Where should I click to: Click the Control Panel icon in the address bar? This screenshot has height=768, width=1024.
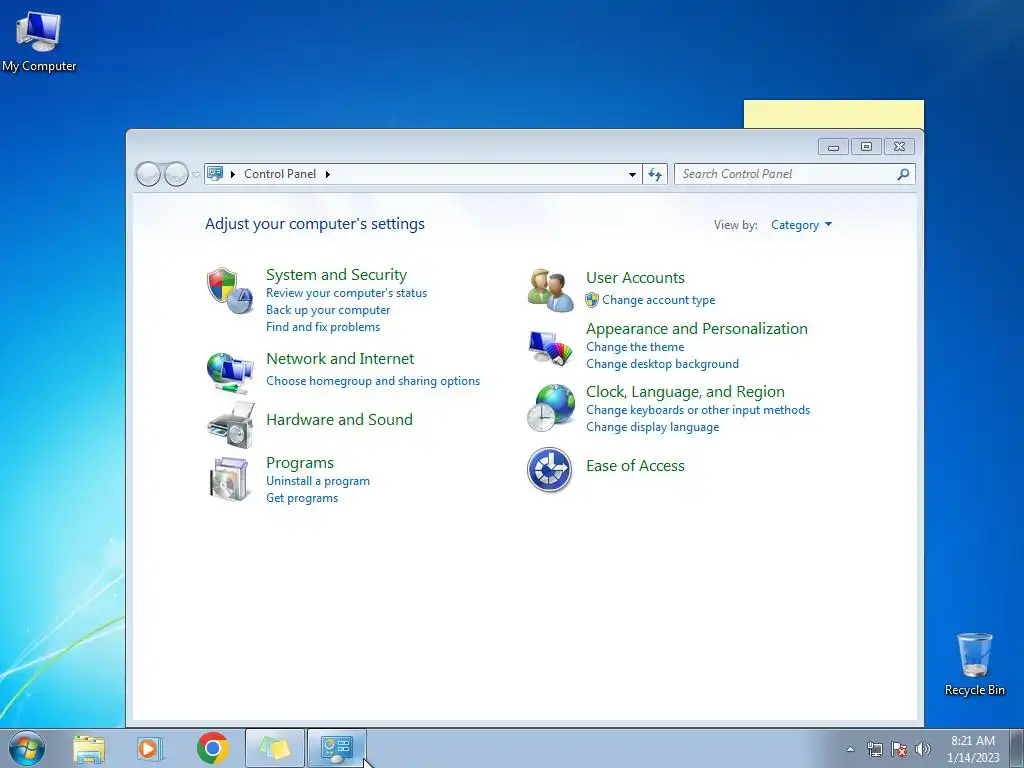coord(215,174)
